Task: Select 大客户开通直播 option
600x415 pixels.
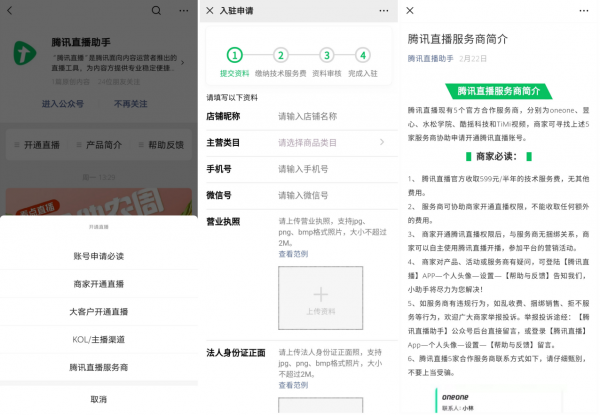Action: pyautogui.click(x=99, y=312)
